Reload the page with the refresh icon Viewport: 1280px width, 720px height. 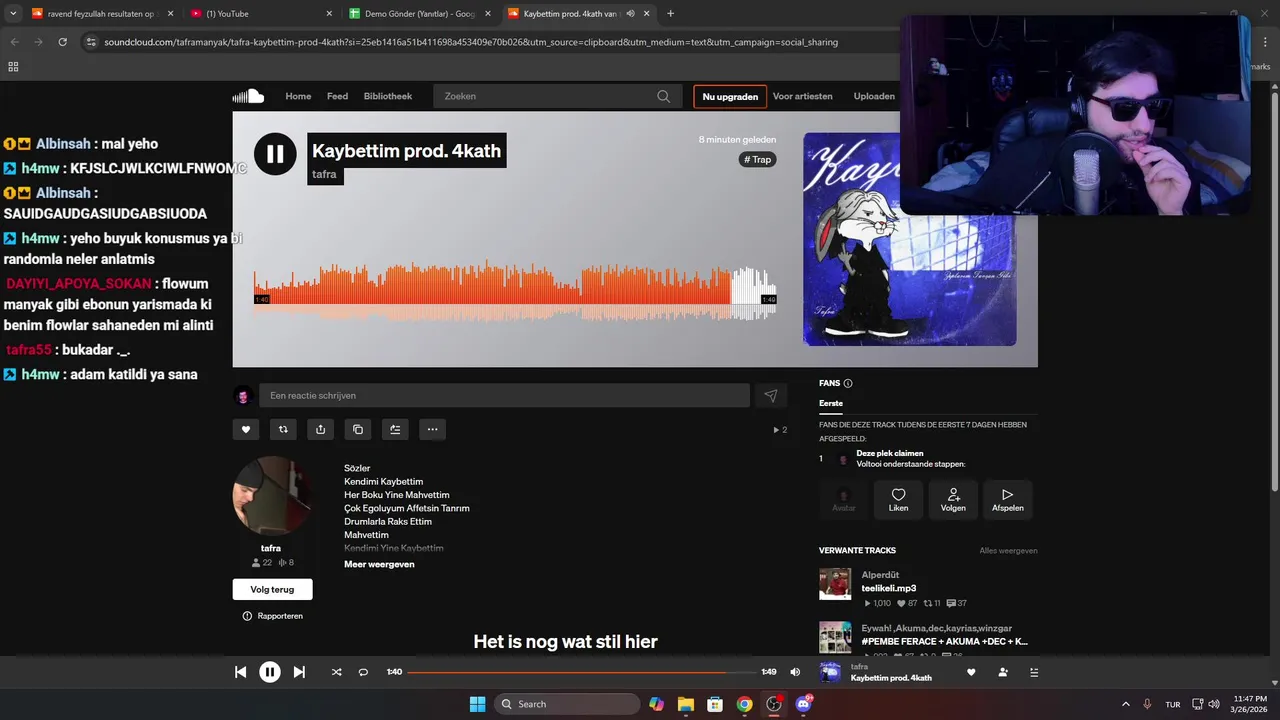[62, 42]
